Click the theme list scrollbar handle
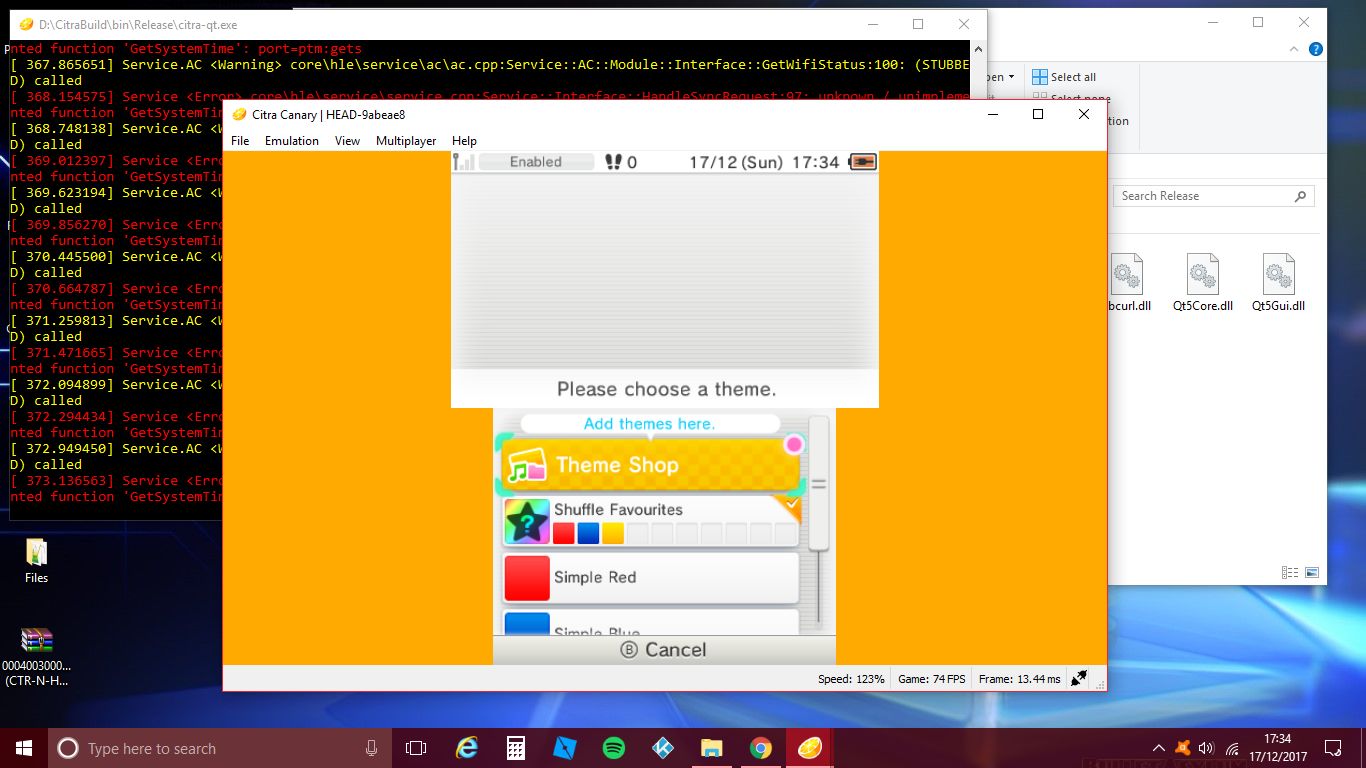1366x768 pixels. (819, 484)
